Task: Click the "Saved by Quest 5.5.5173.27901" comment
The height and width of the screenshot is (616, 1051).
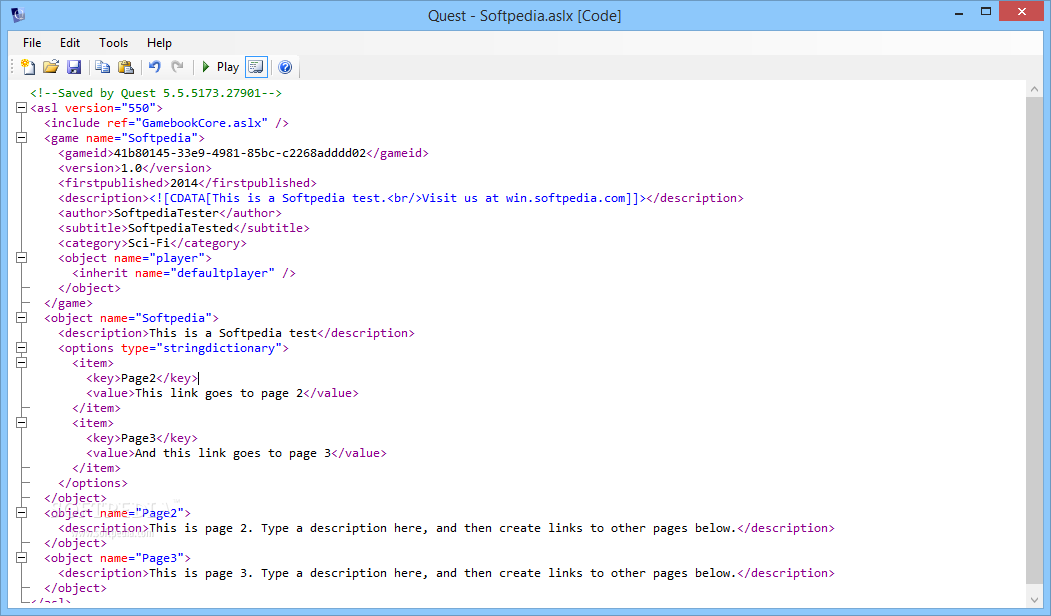Action: click(x=156, y=93)
